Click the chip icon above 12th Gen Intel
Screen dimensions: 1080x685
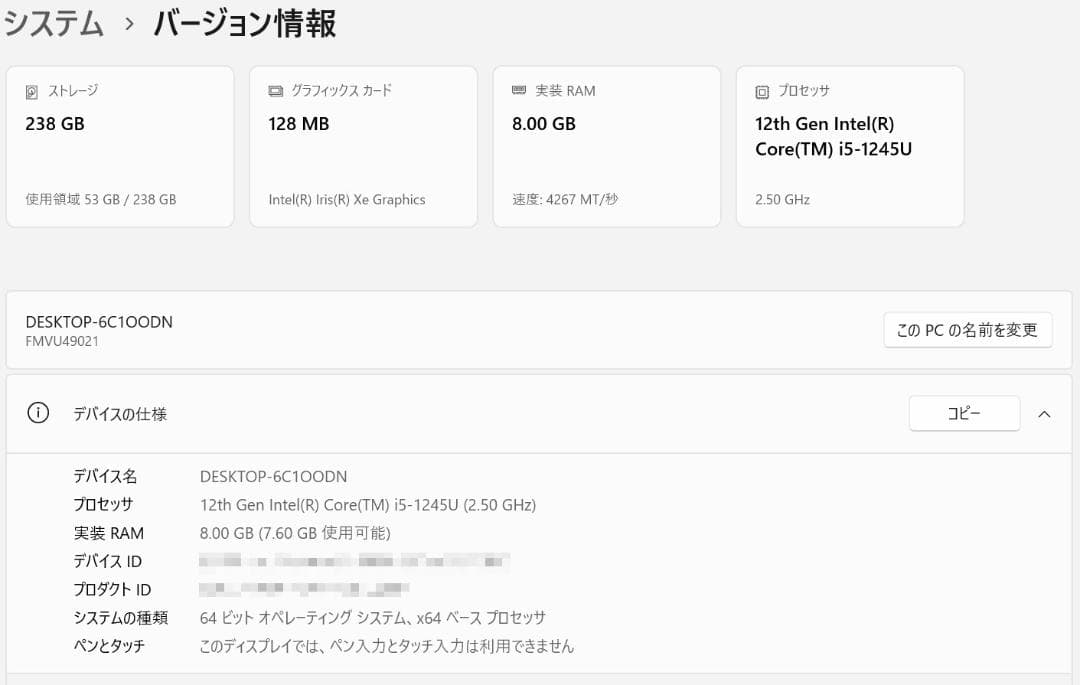point(761,90)
